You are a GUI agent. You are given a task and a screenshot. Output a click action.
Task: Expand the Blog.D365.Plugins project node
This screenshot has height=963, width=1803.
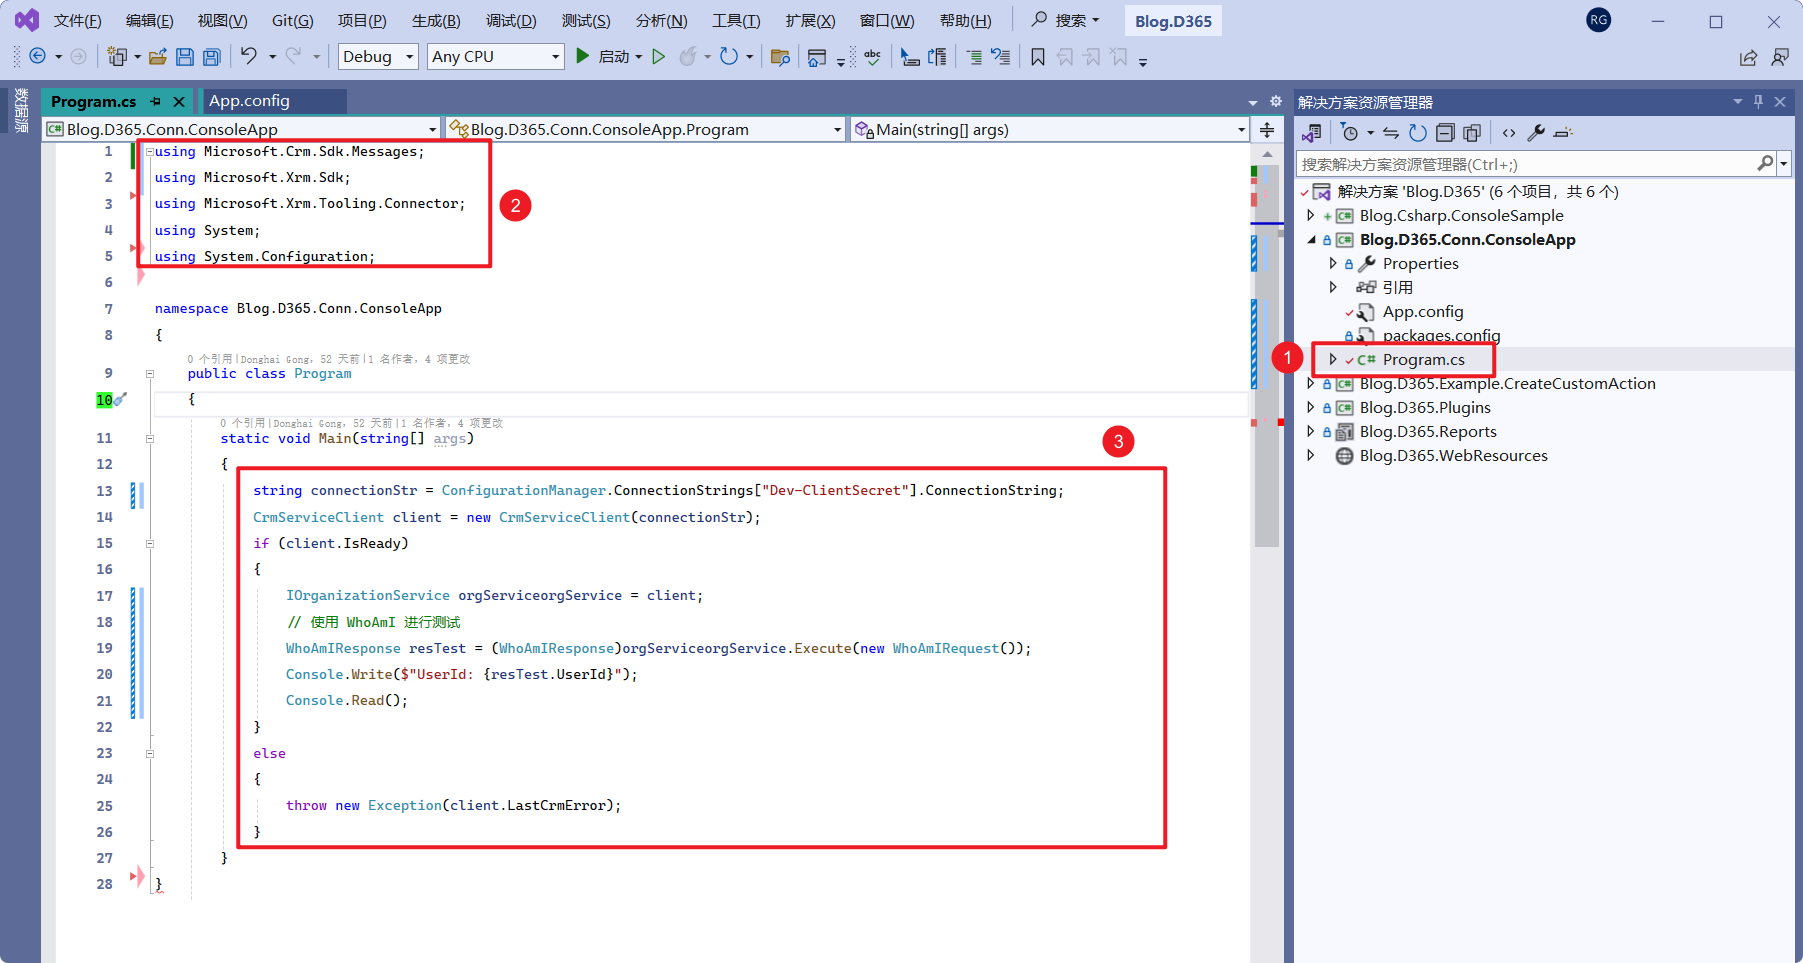tap(1311, 408)
